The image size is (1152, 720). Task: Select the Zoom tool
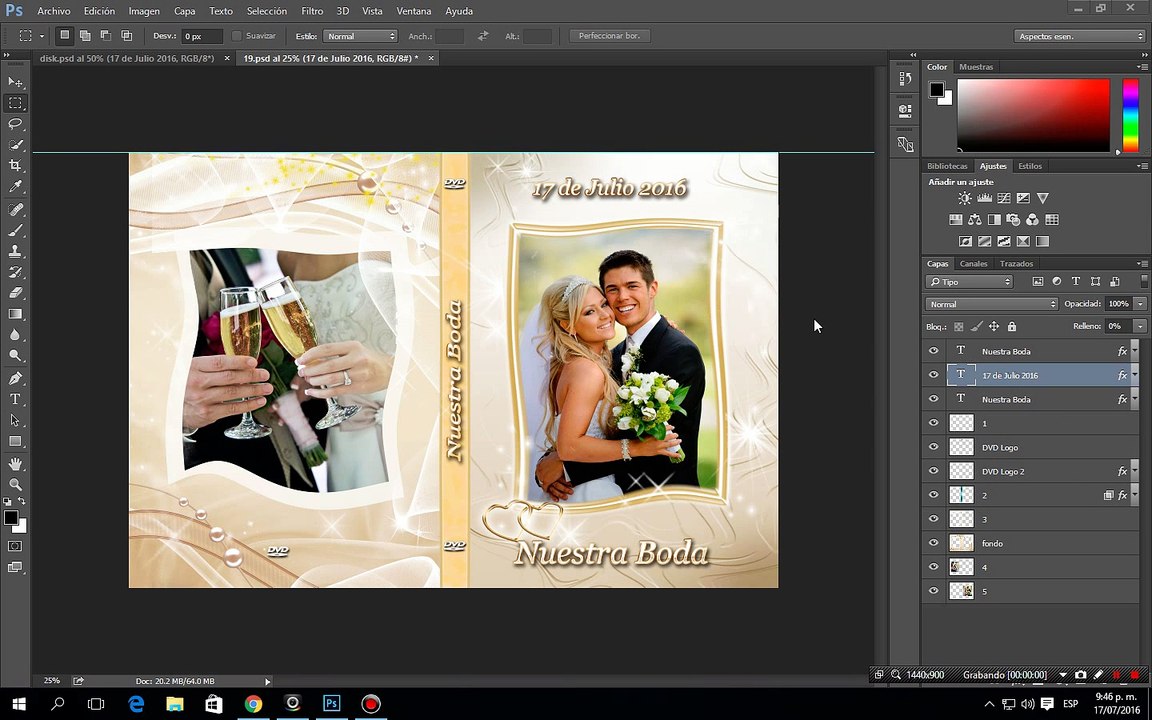15,484
